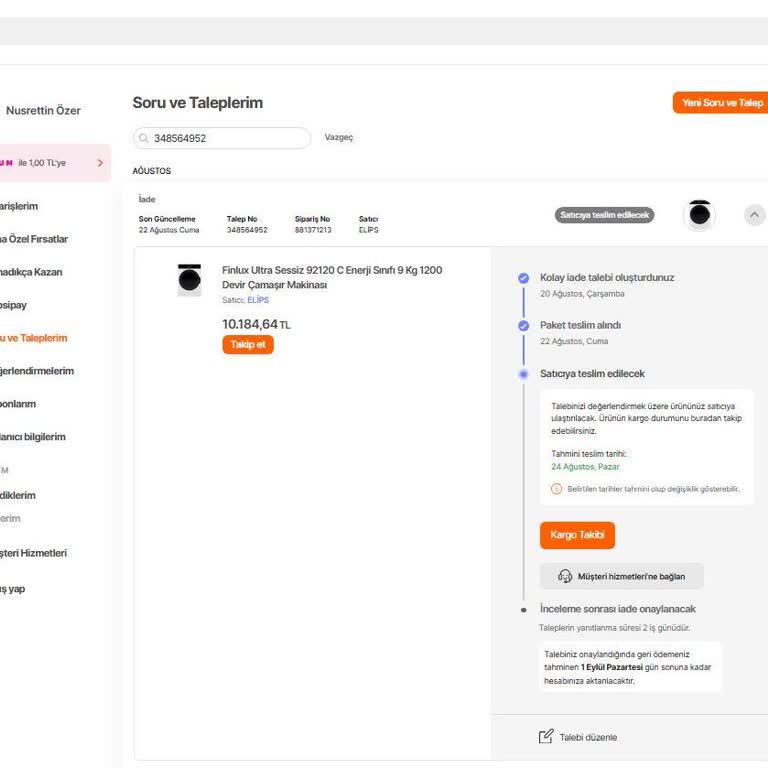Expand the premium banner arrow in sidebar
Viewport: 768px width, 768px height.
pyautogui.click(x=100, y=162)
